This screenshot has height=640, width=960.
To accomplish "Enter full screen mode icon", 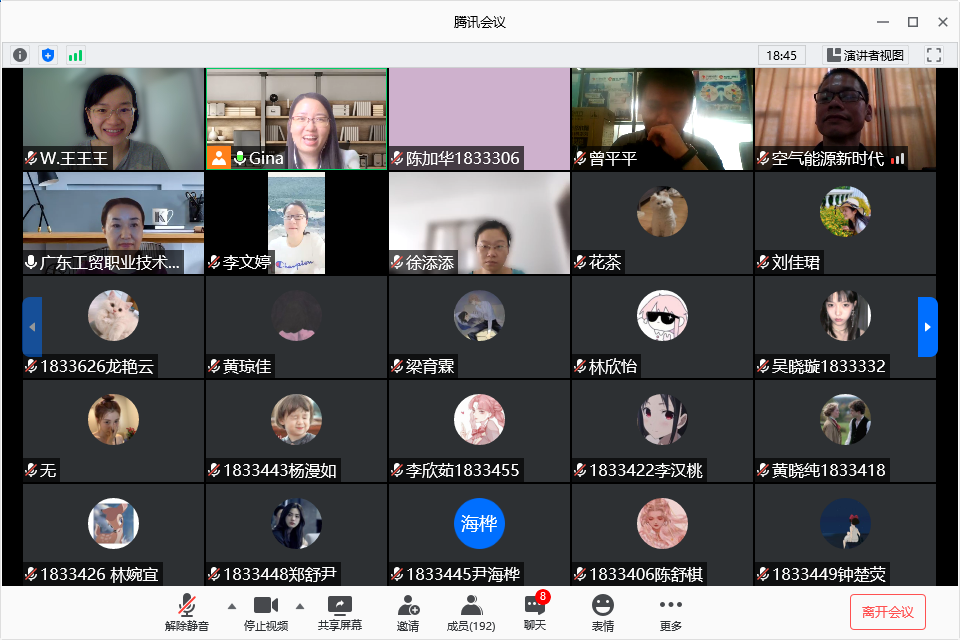I will 934,55.
